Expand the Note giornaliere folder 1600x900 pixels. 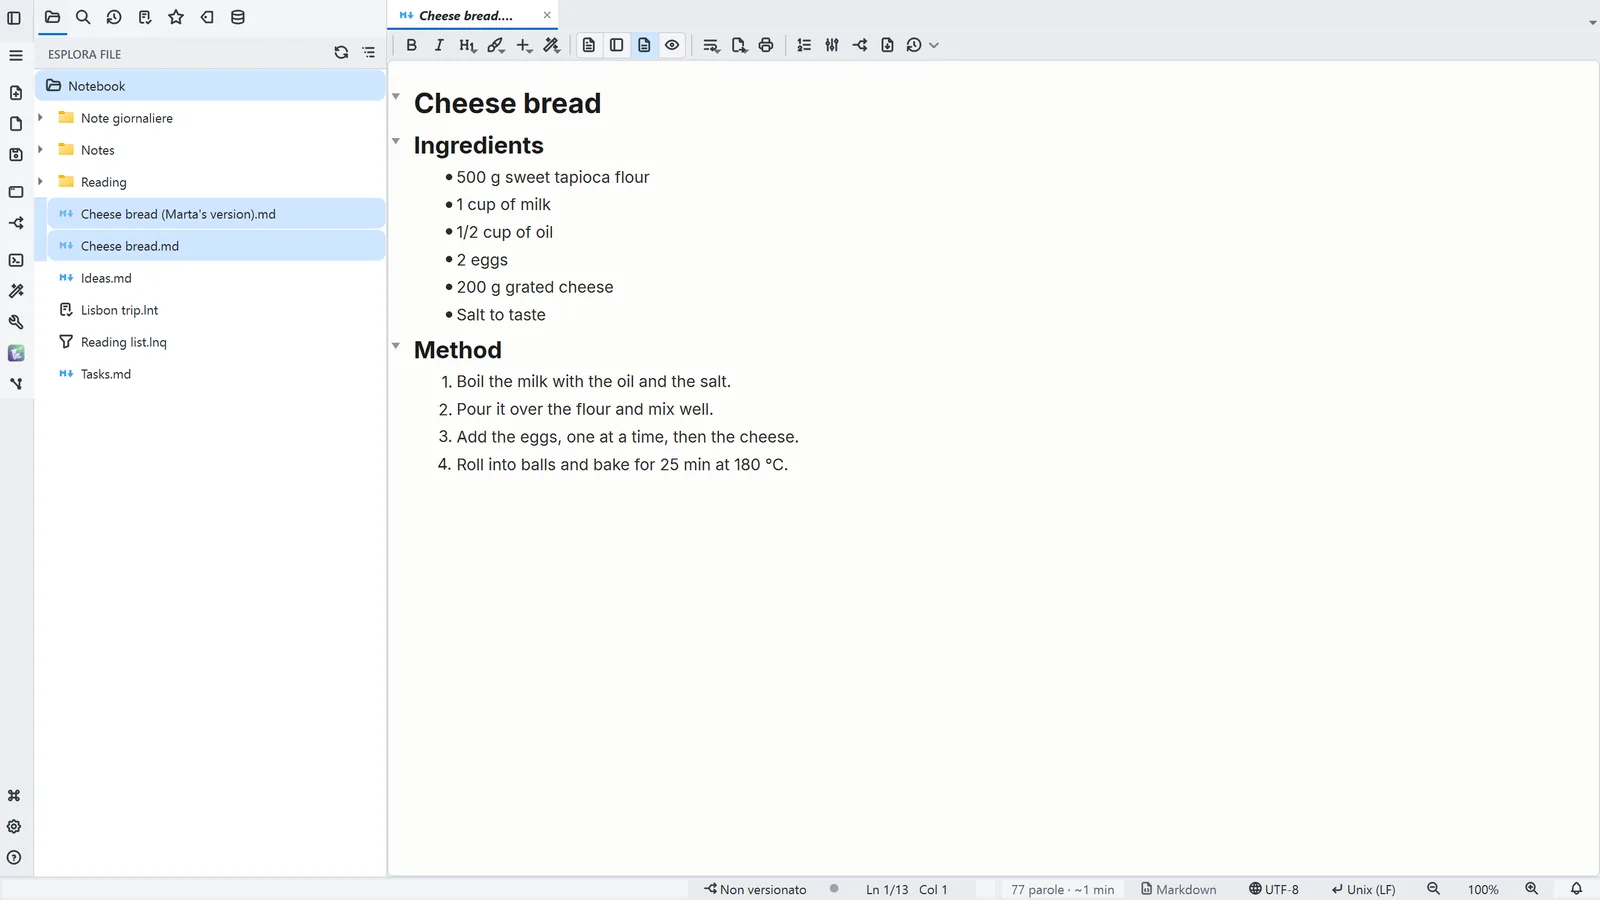[x=40, y=118]
